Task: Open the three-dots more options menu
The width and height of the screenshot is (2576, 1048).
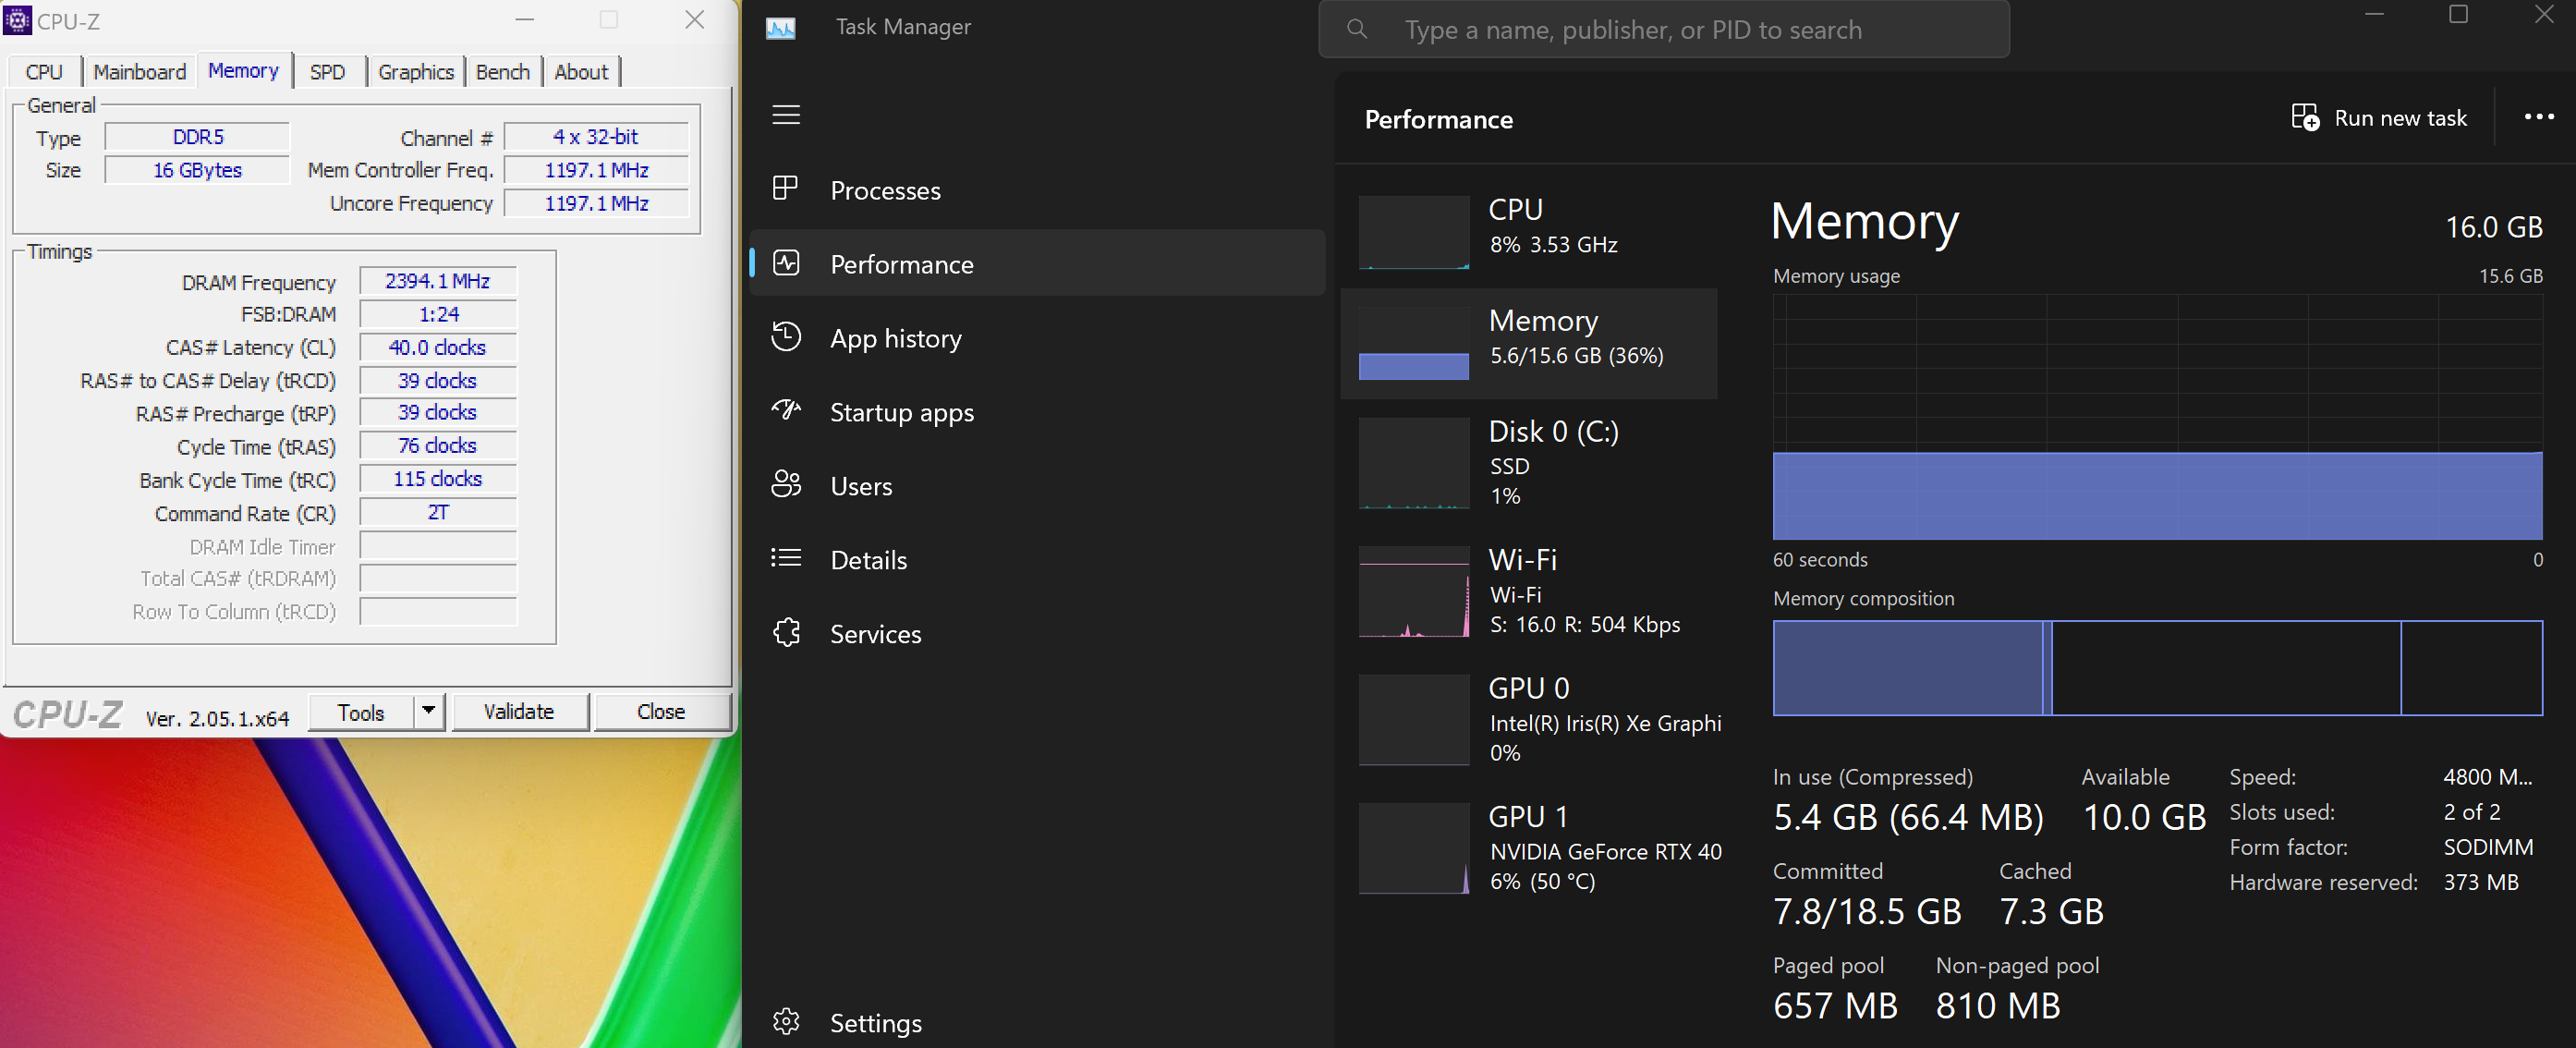Action: (2539, 117)
